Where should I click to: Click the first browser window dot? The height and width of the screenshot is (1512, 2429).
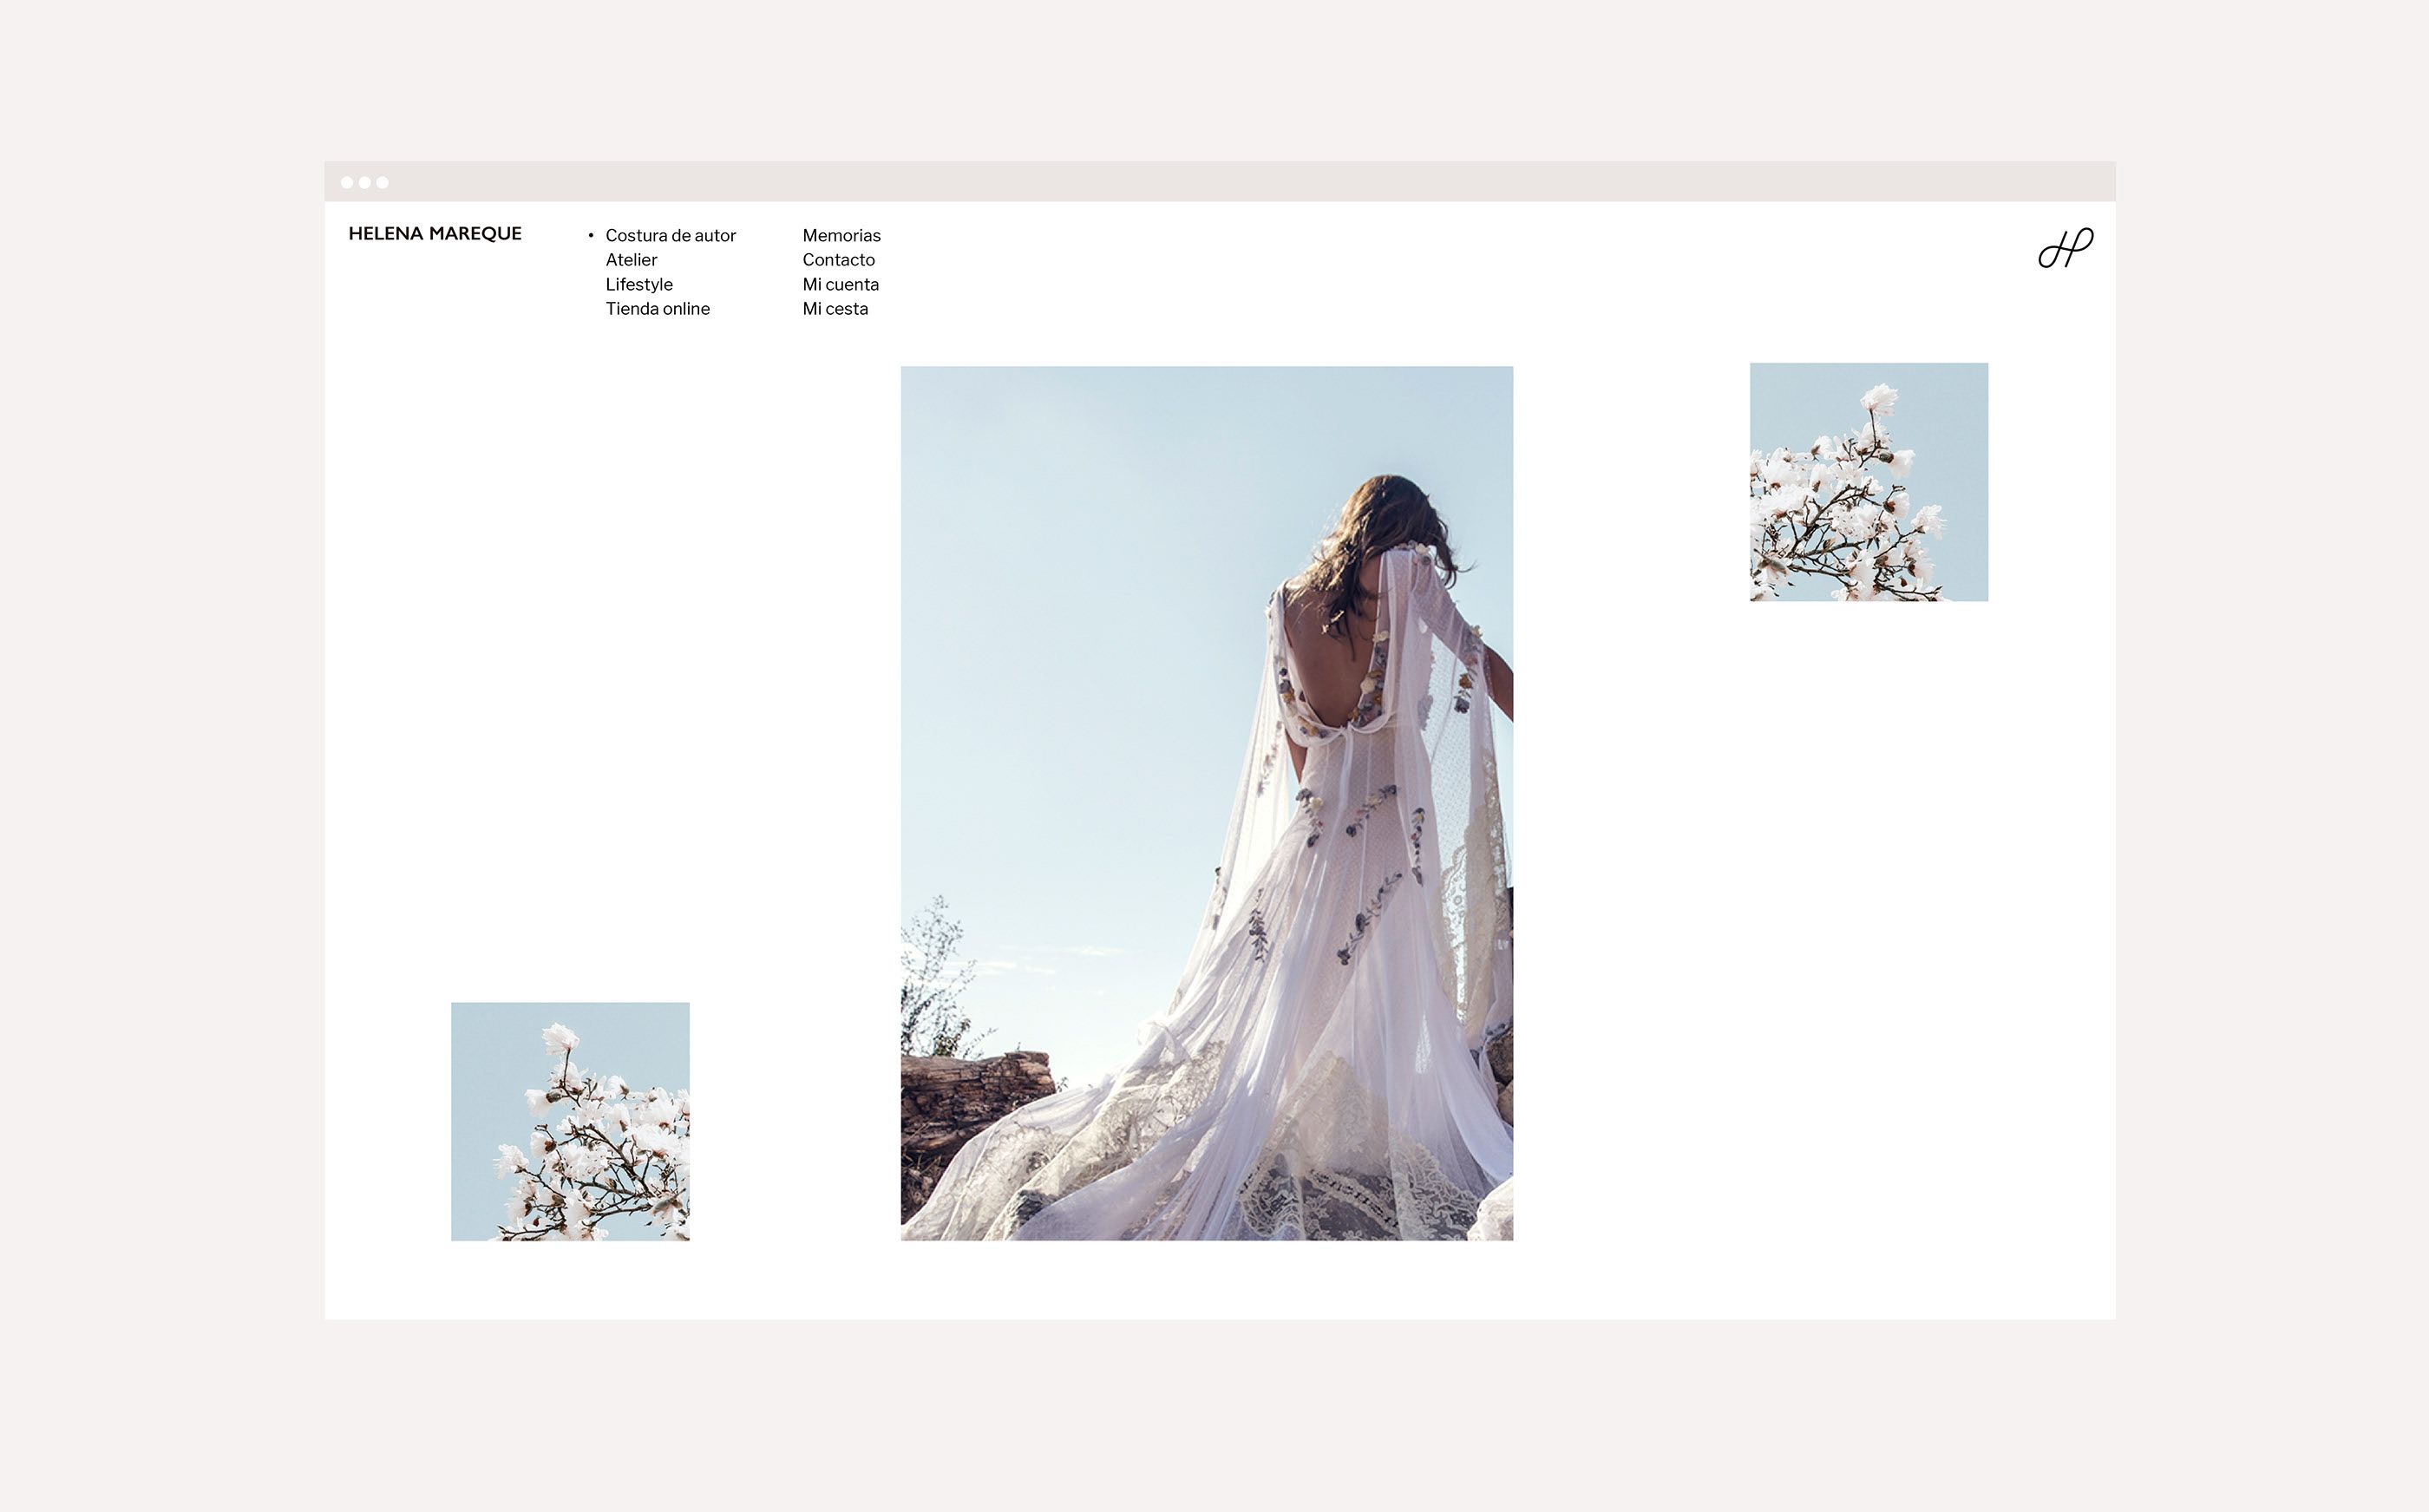point(347,182)
